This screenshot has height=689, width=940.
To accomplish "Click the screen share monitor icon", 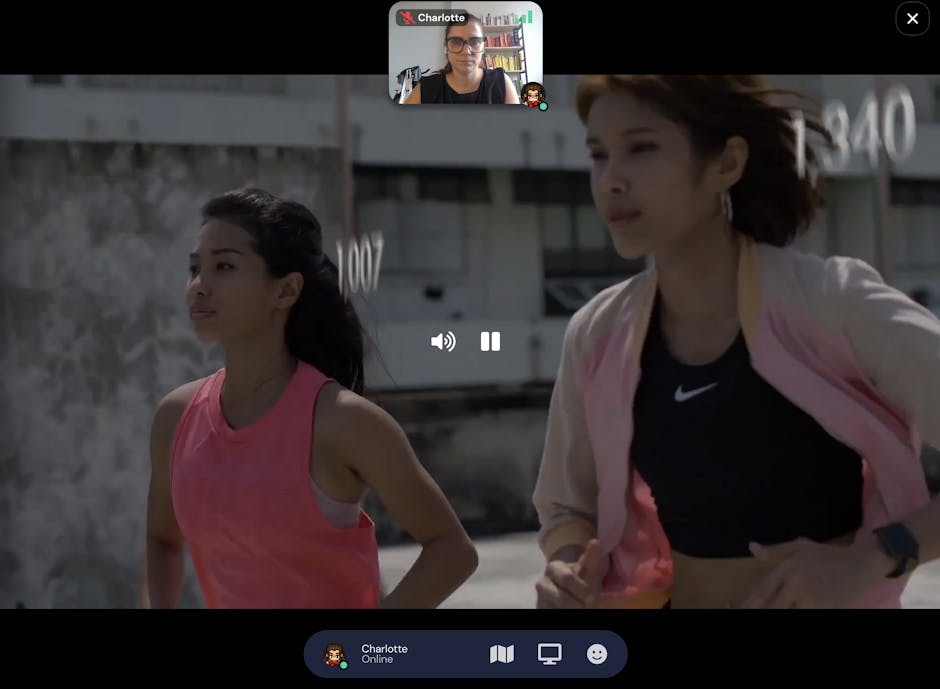I will pos(549,654).
